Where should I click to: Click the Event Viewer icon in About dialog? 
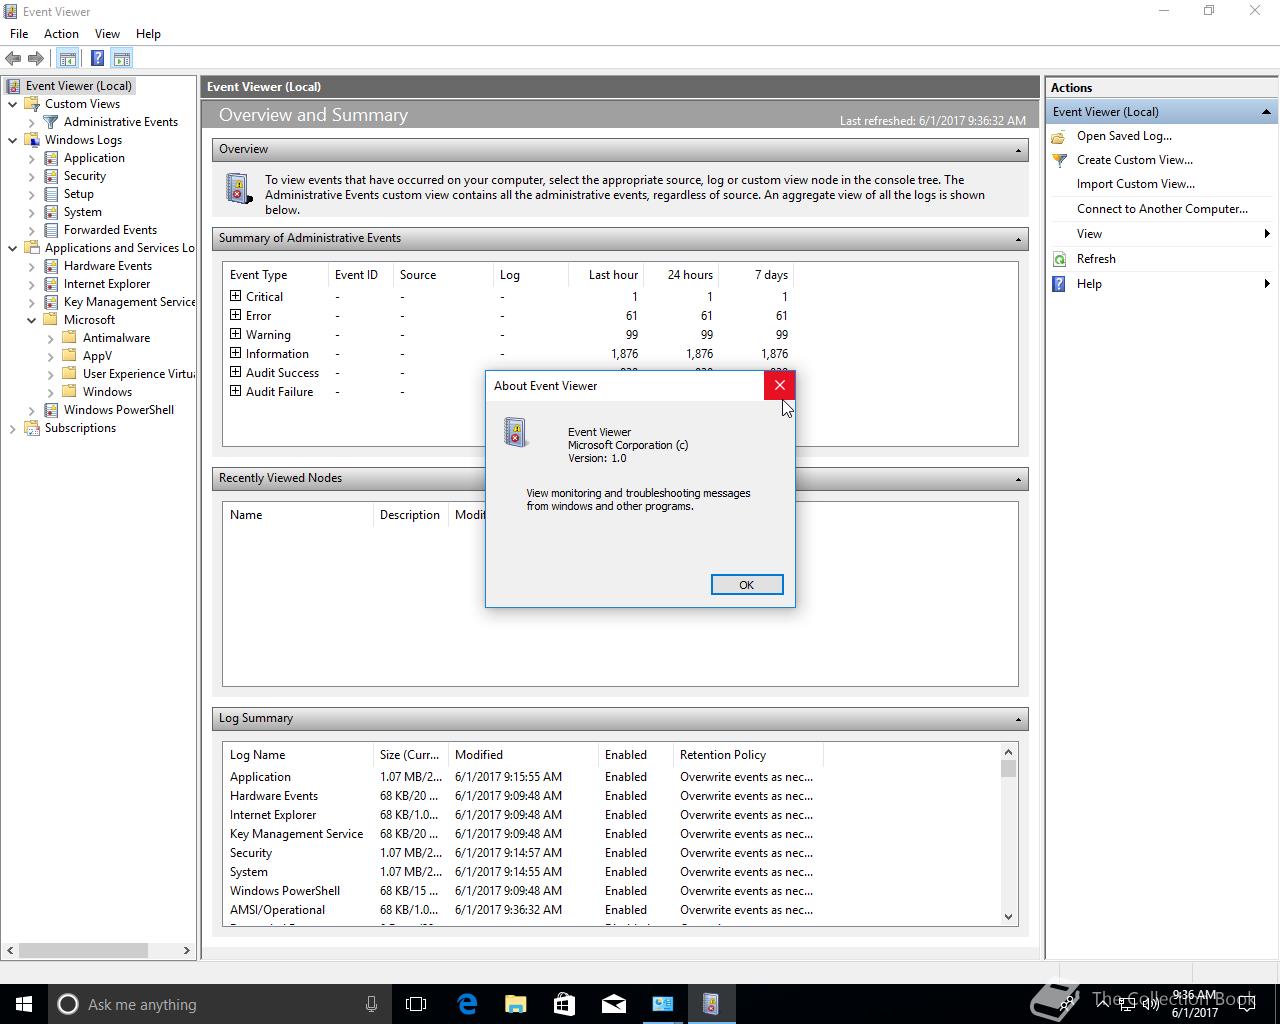point(515,432)
